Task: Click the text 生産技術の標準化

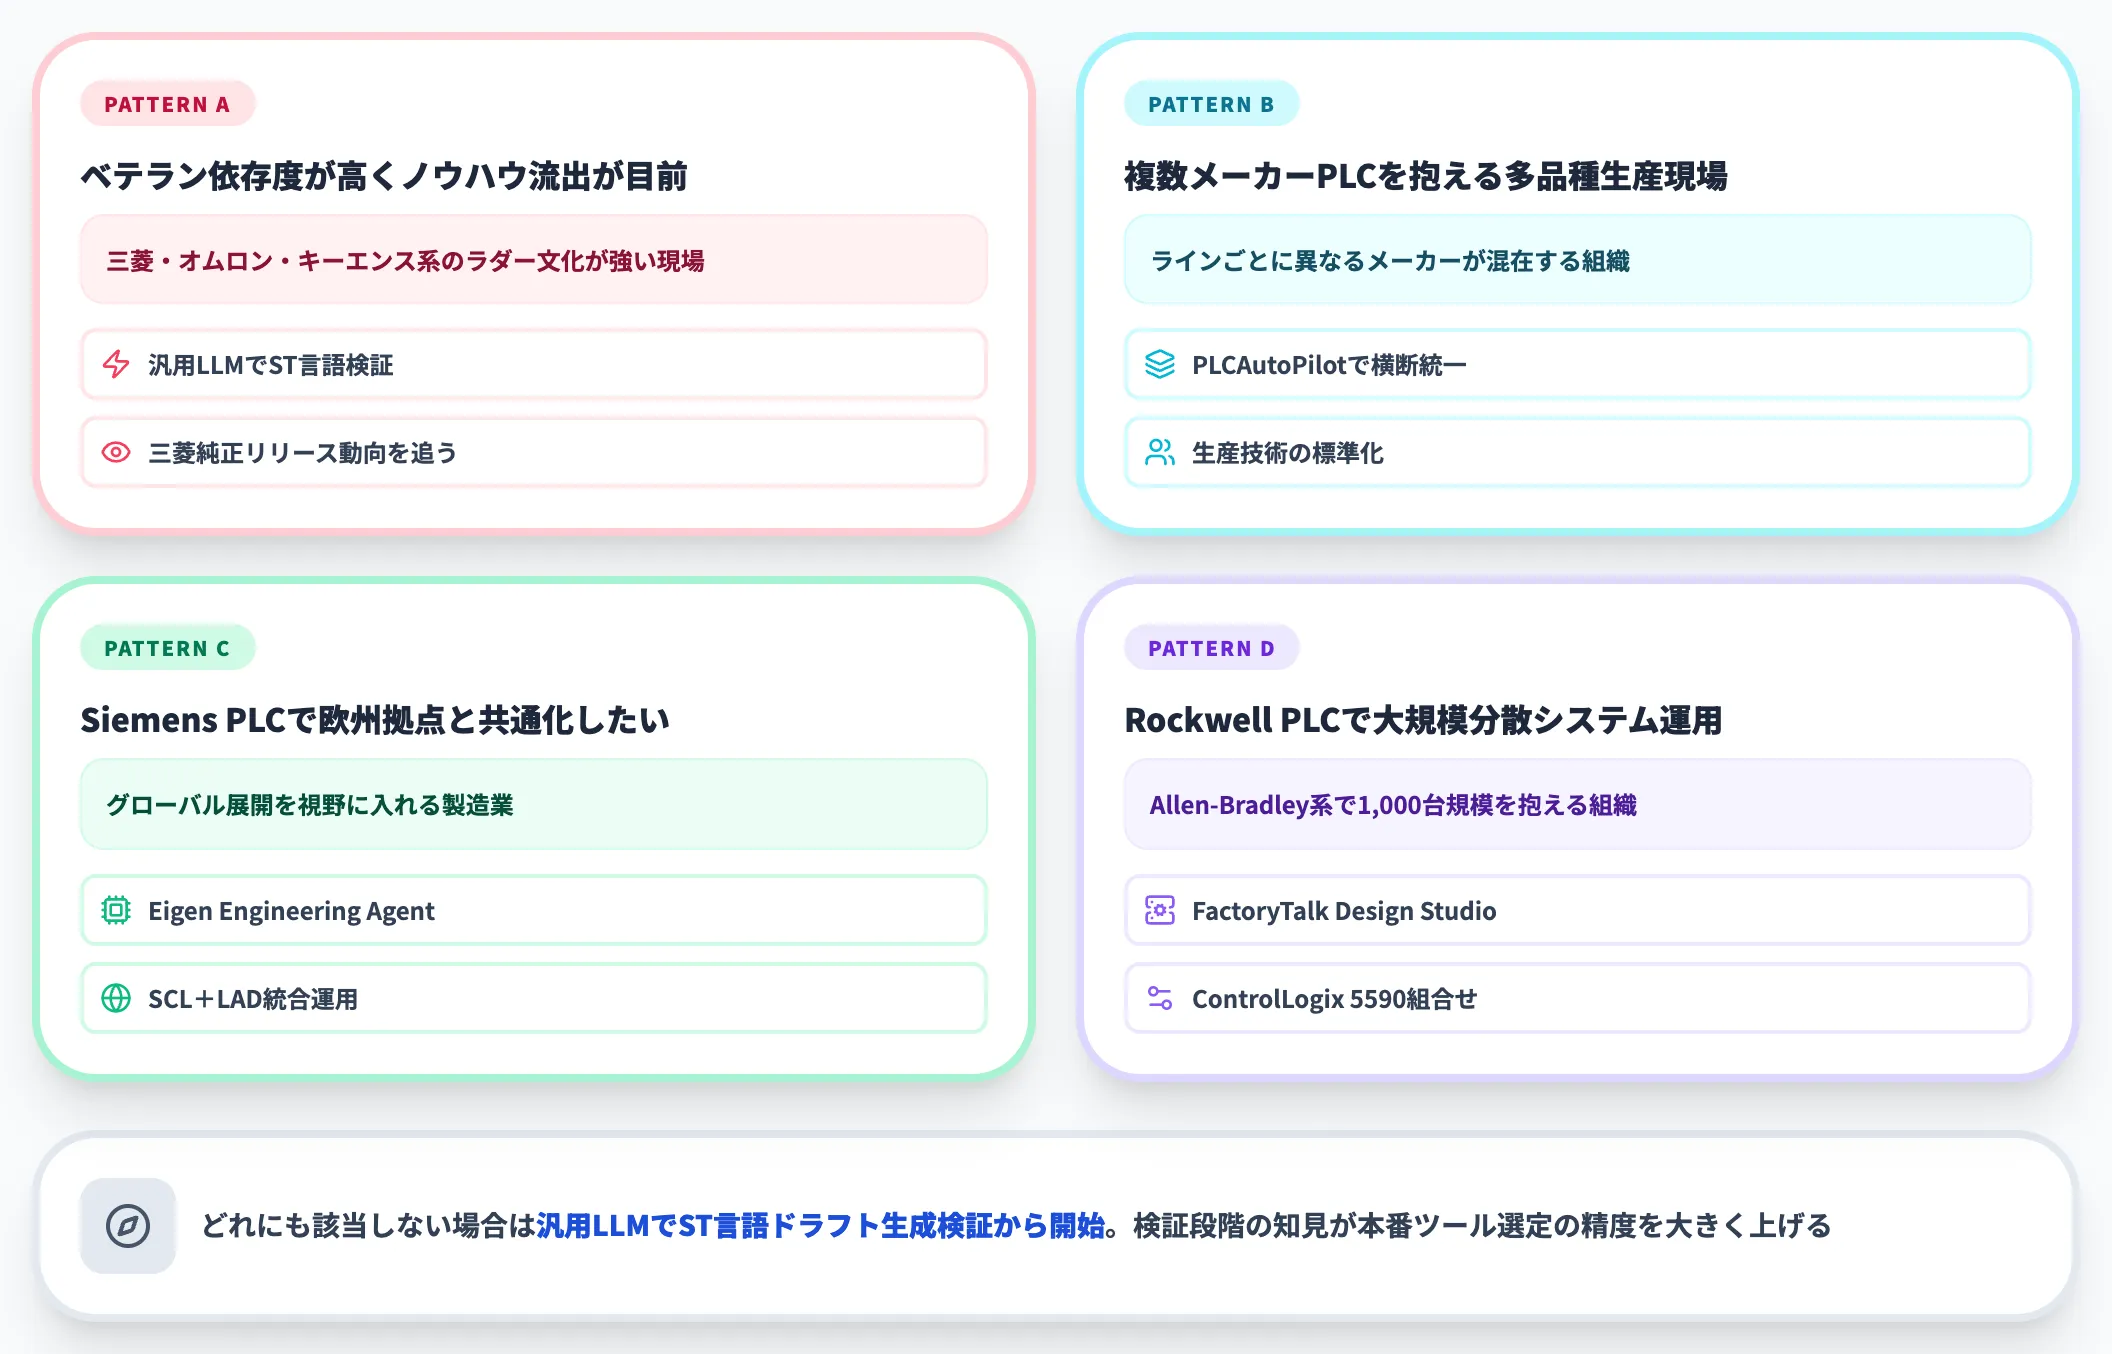Action: click(1288, 453)
